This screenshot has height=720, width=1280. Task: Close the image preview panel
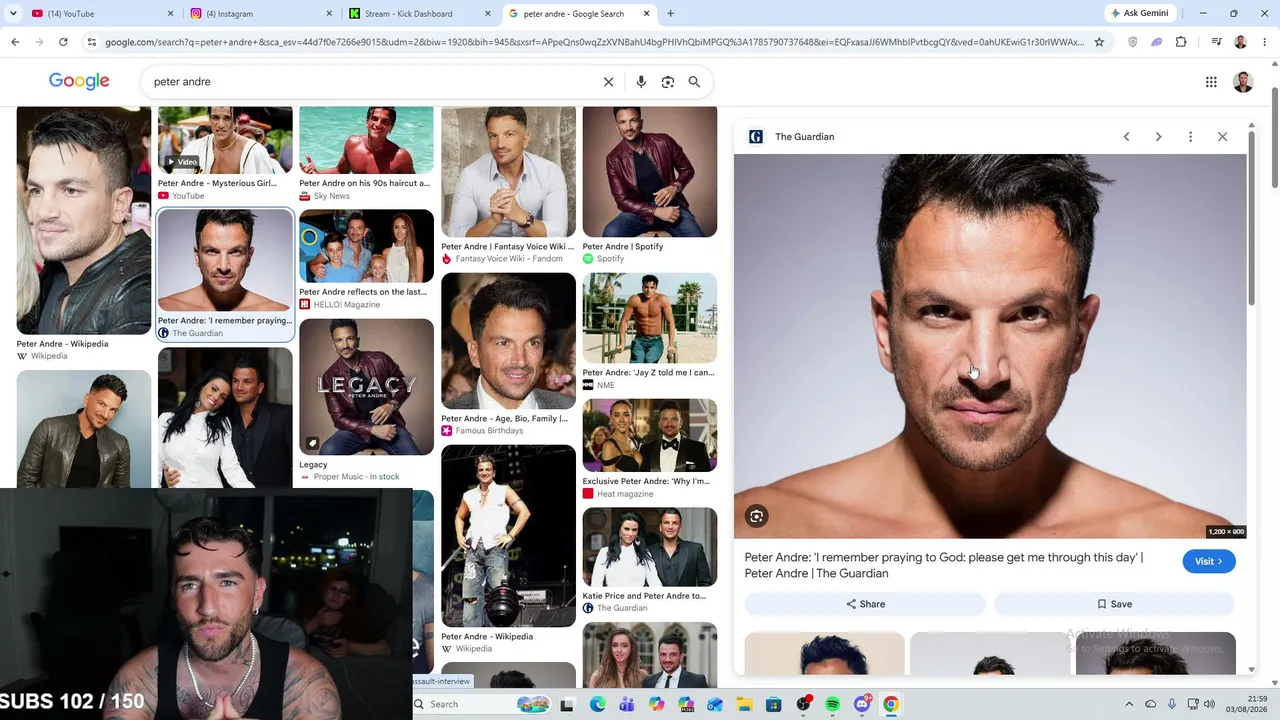click(x=1222, y=137)
